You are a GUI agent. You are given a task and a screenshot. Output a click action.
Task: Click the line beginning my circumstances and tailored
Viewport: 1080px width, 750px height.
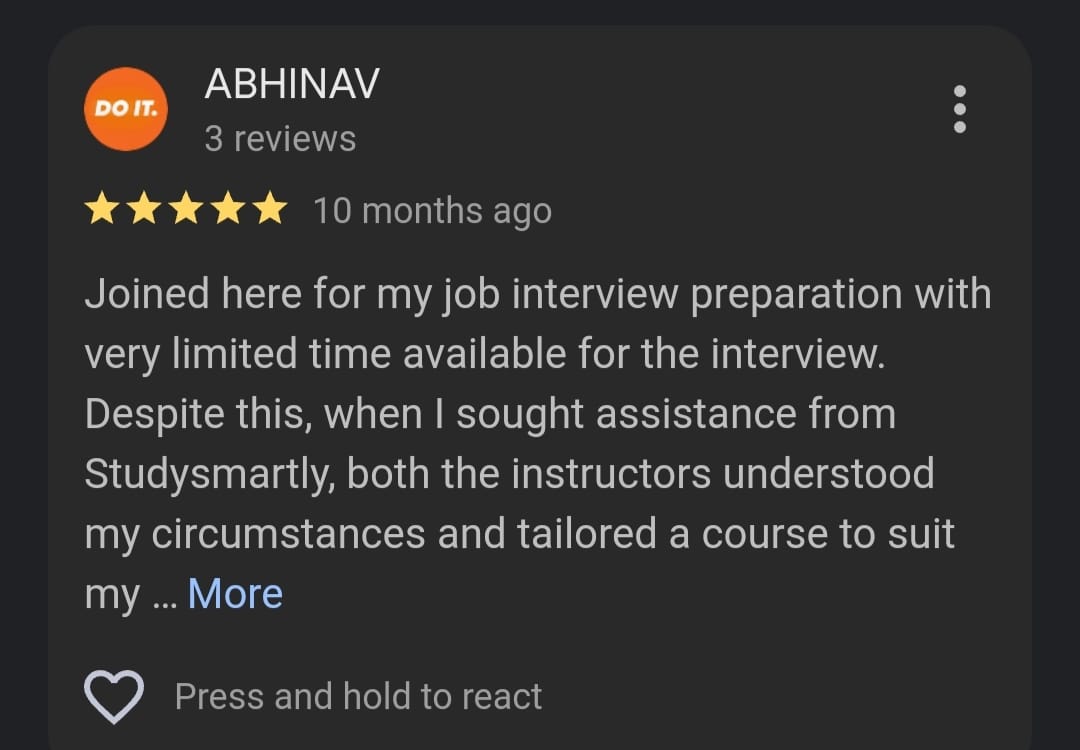tap(519, 535)
